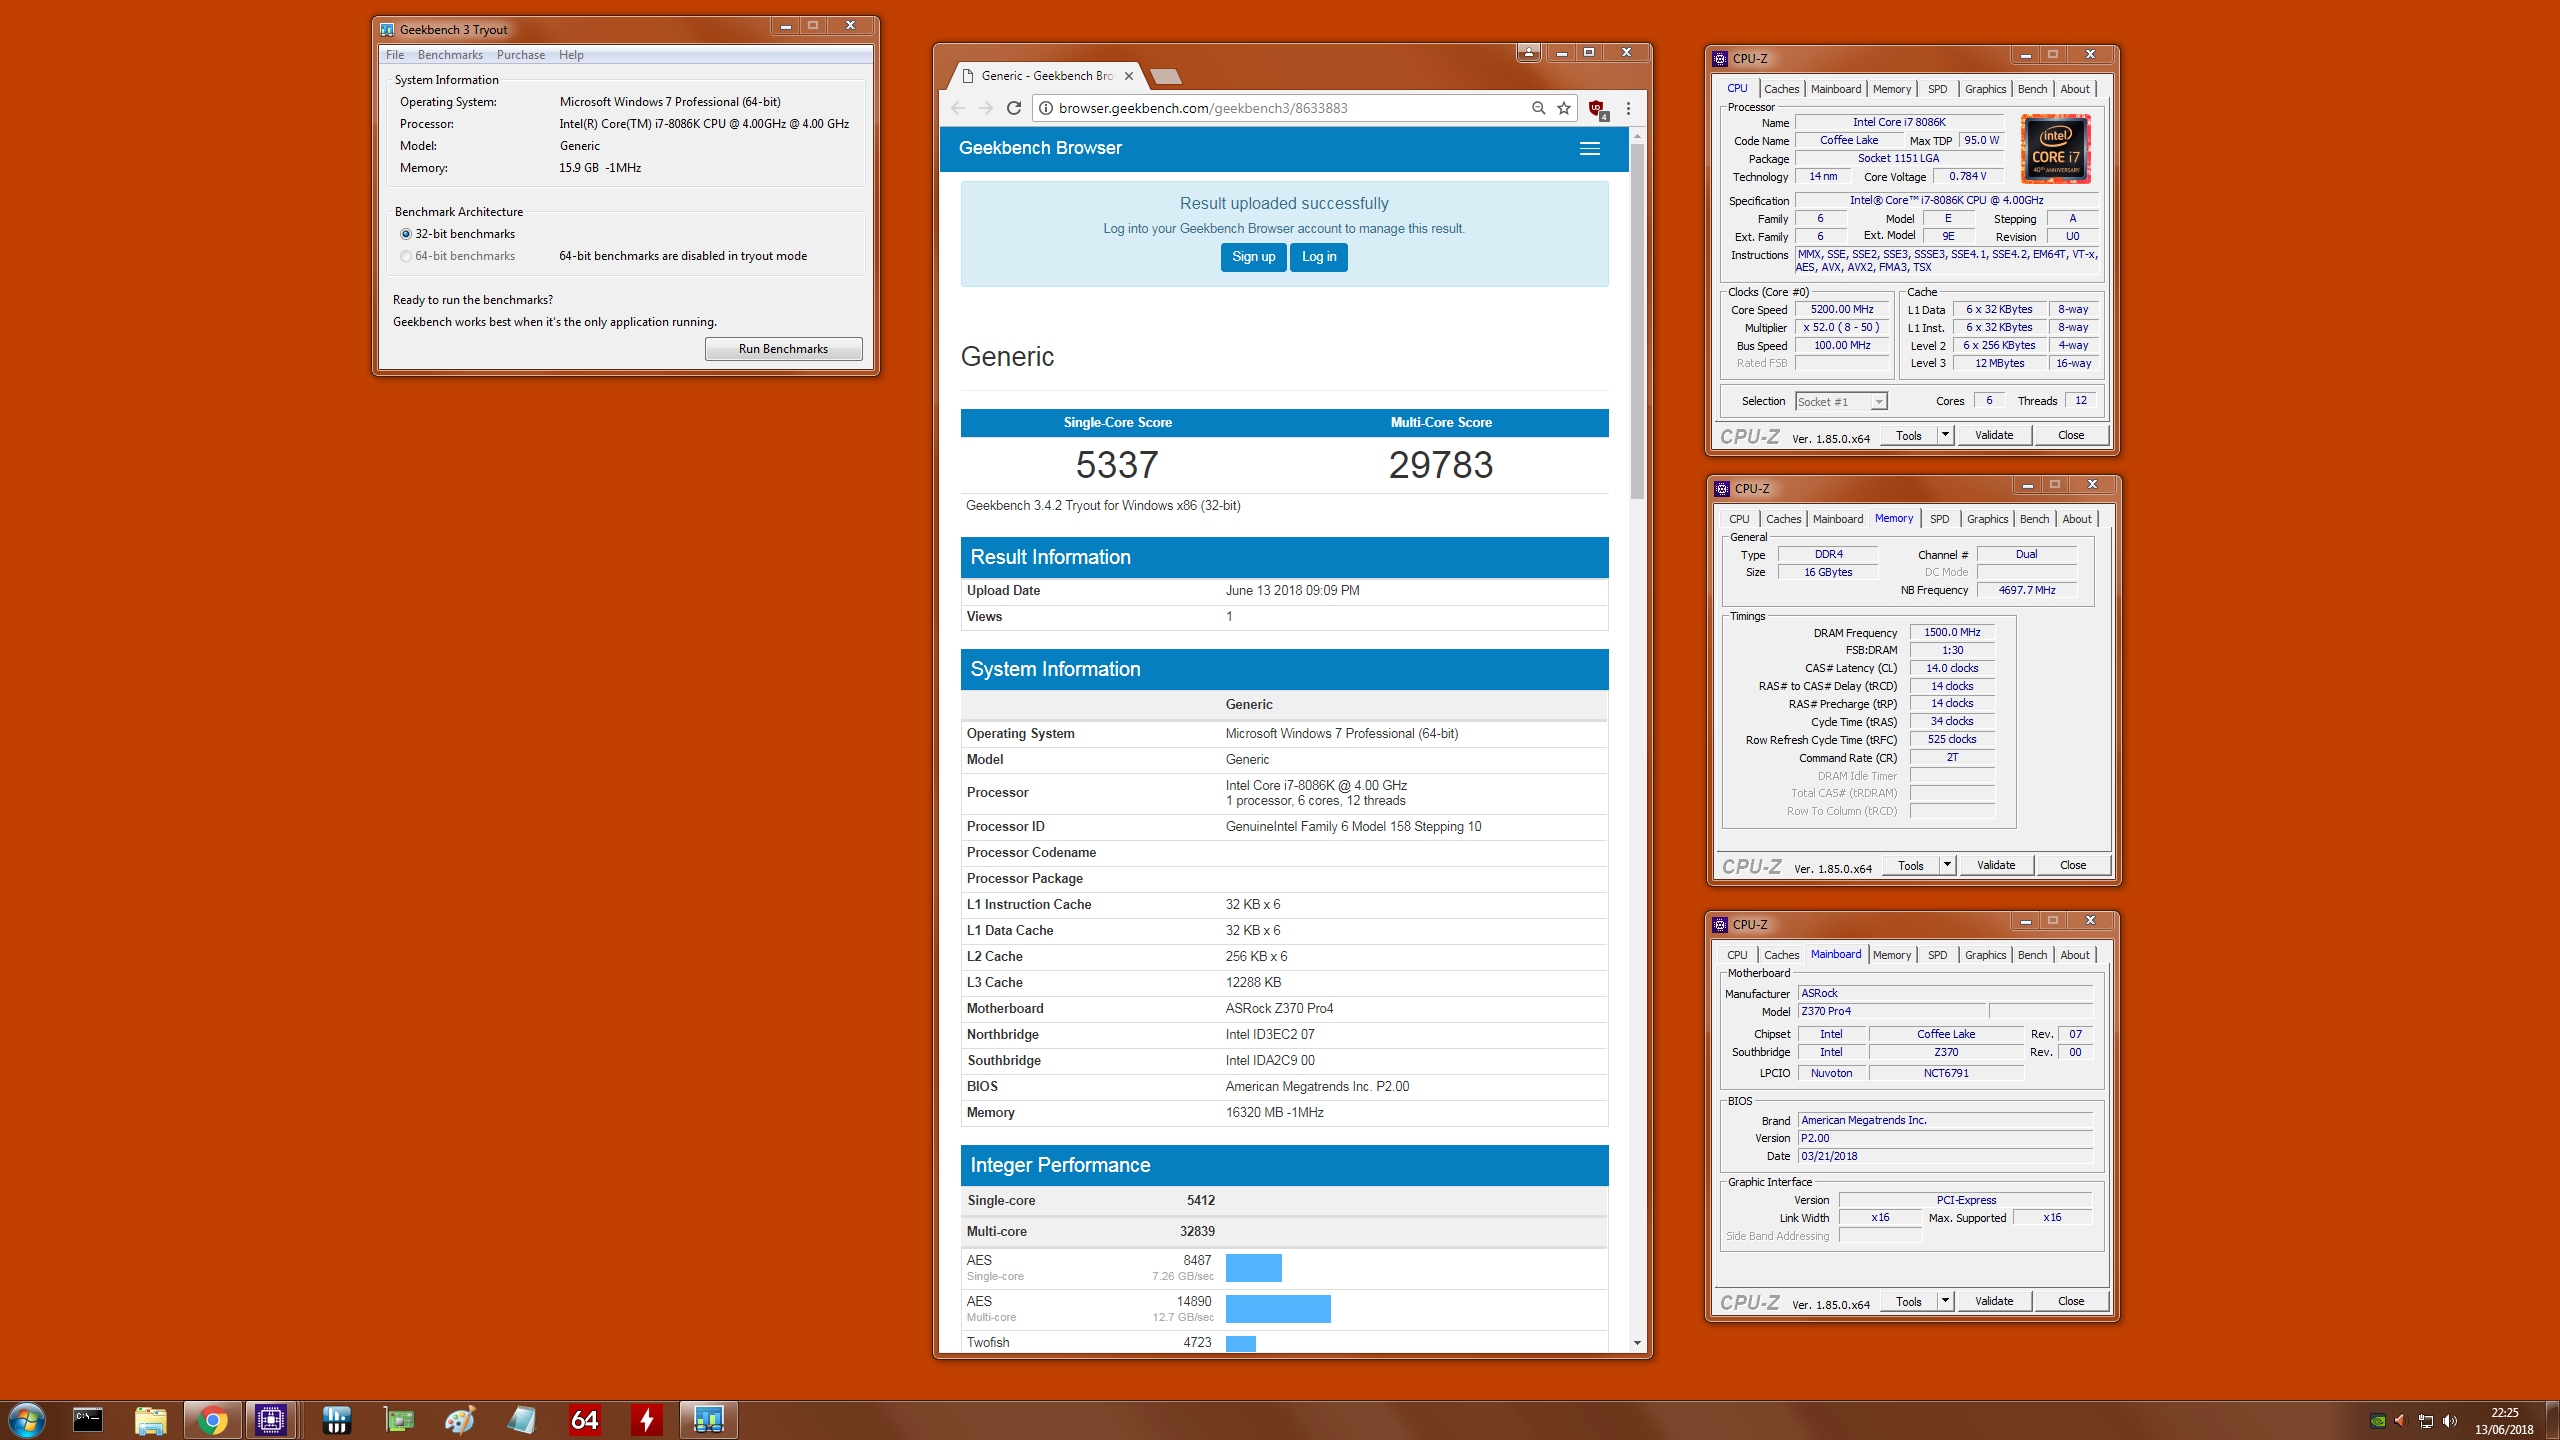This screenshot has height=1440, width=2560.
Task: Reload the Geekbench Browser page
Action: 1014,108
